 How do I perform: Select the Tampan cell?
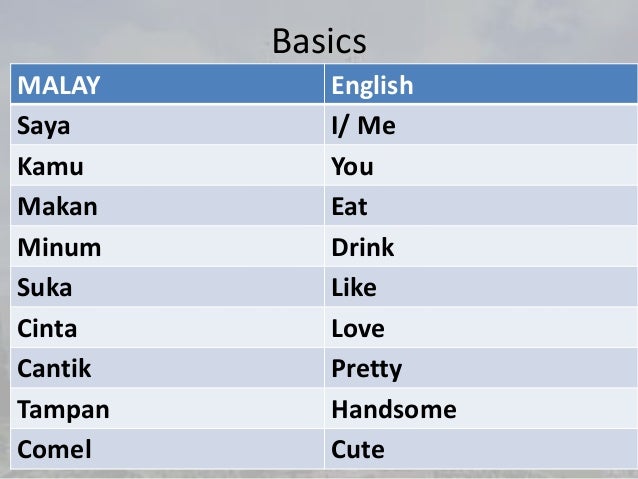(167, 408)
